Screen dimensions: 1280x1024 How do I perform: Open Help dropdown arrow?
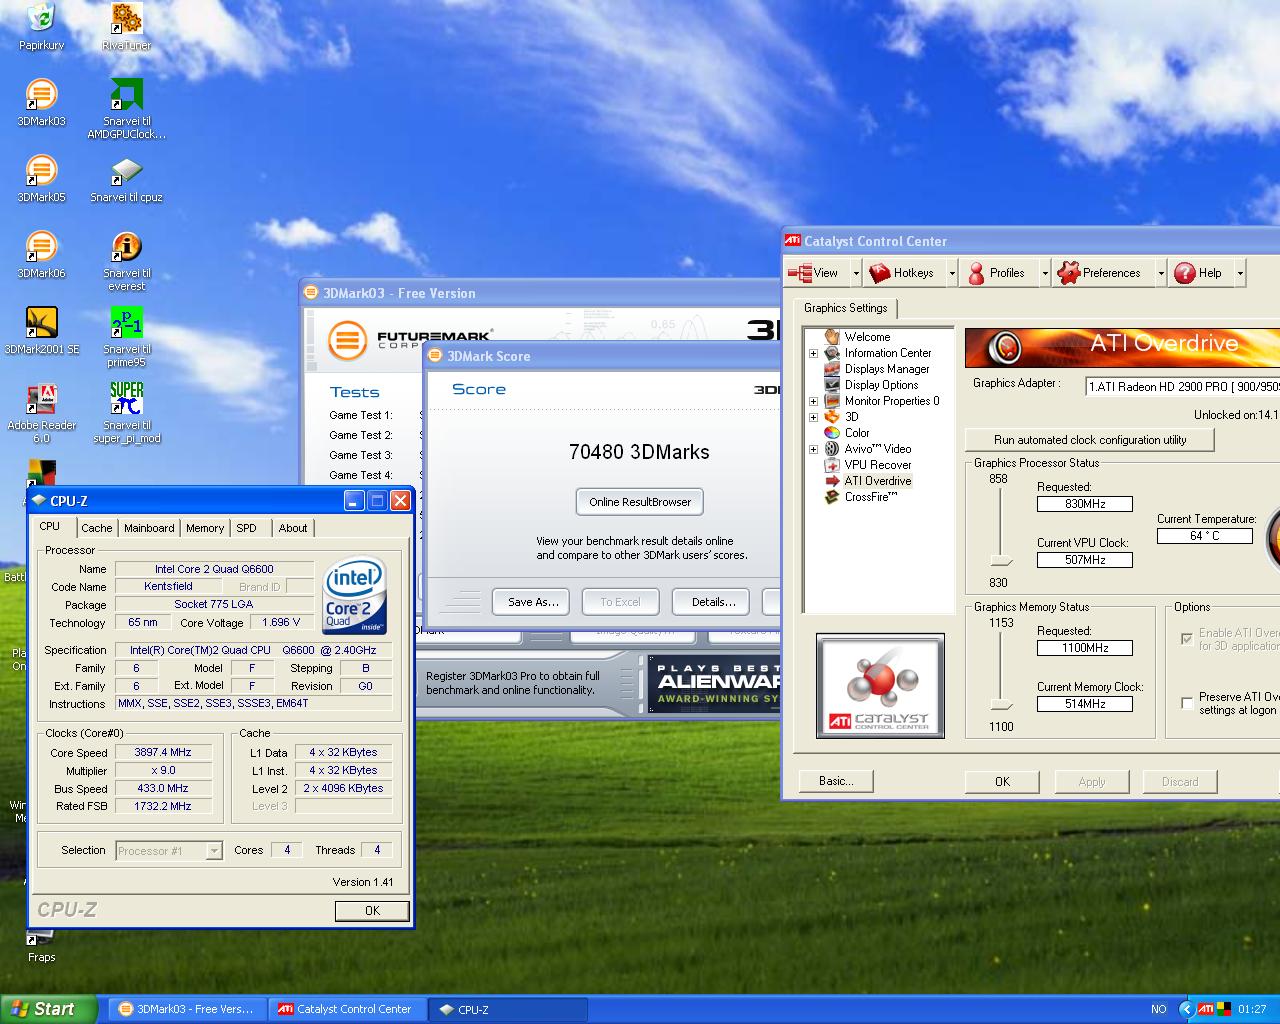point(1240,273)
